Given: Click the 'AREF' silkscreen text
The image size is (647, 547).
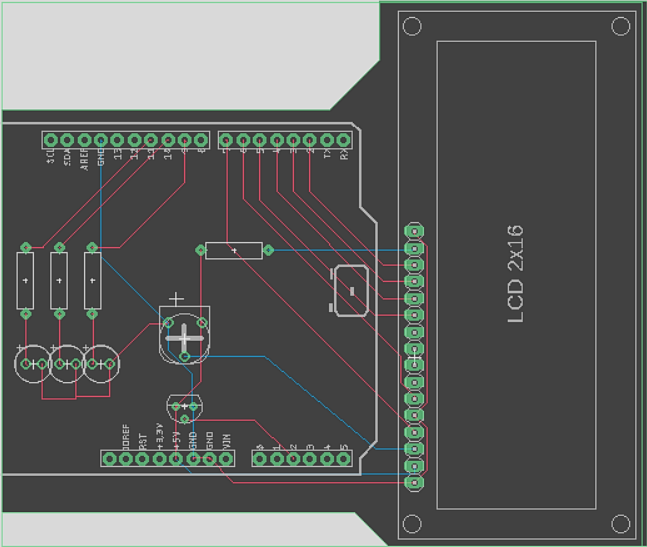Looking at the screenshot, I should click(84, 160).
